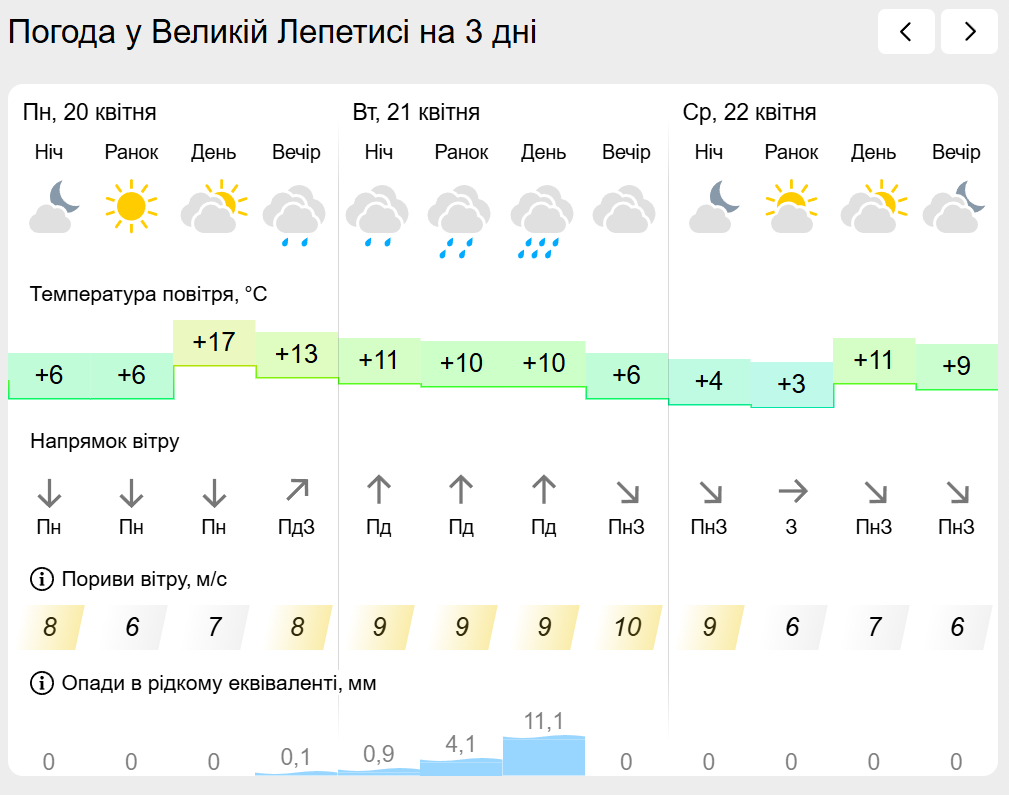Click Wednesday morning west wind arrow
Screen dimensions: 1009x795
point(792,491)
